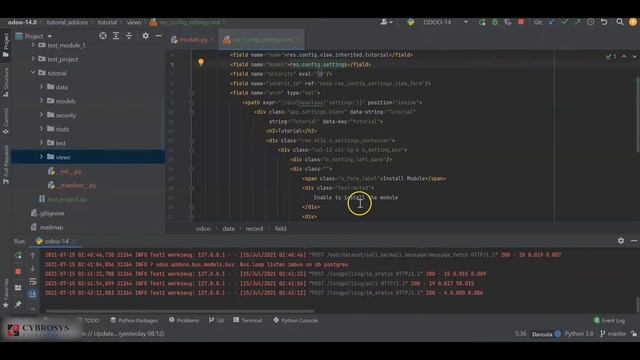Open the user account dropdown in the toolbar
640x360 pixels.
click(x=386, y=22)
